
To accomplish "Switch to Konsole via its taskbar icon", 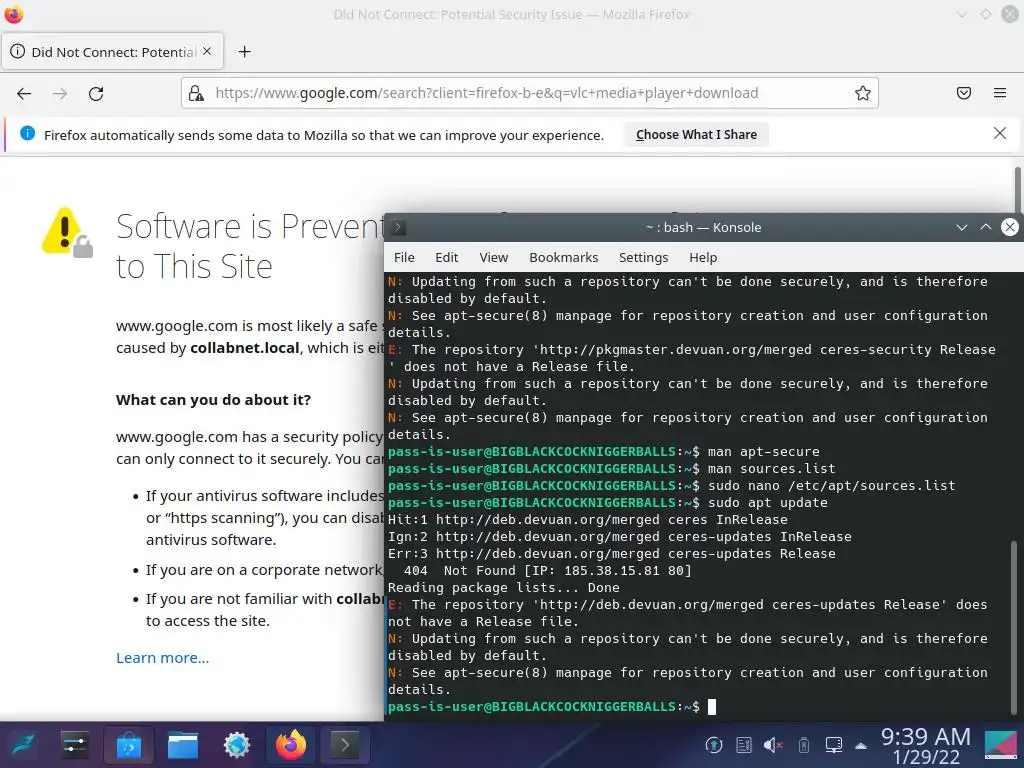I will coord(345,745).
